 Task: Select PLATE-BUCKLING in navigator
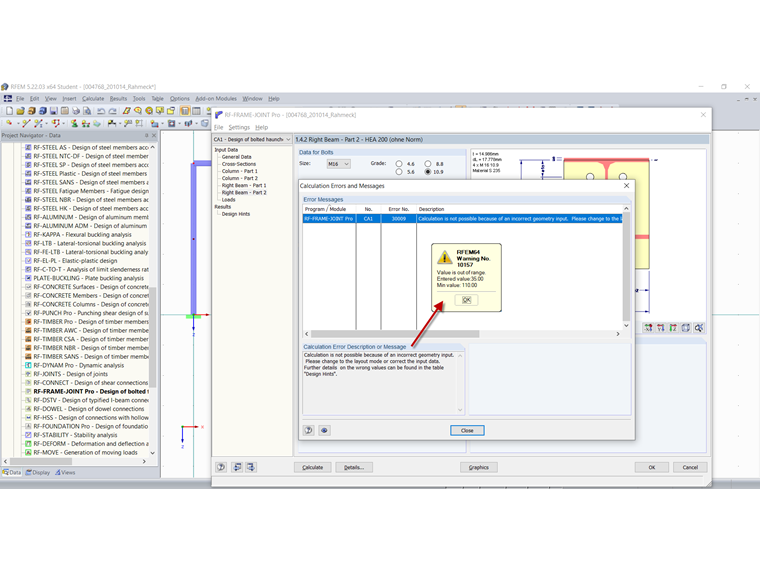pos(89,278)
